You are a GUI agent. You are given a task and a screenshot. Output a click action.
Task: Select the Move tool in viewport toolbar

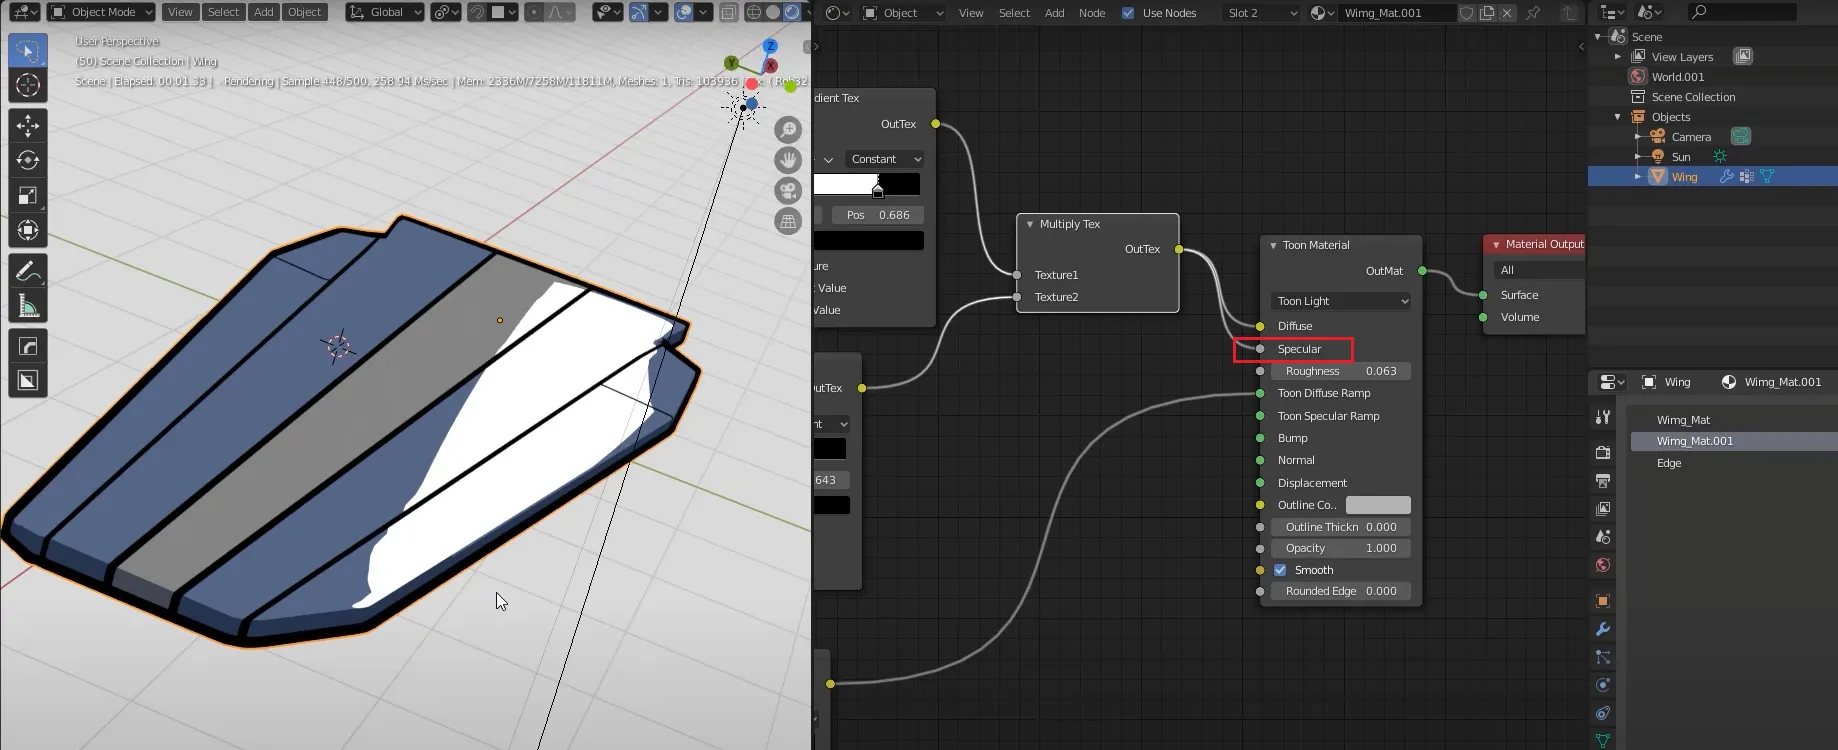[28, 125]
